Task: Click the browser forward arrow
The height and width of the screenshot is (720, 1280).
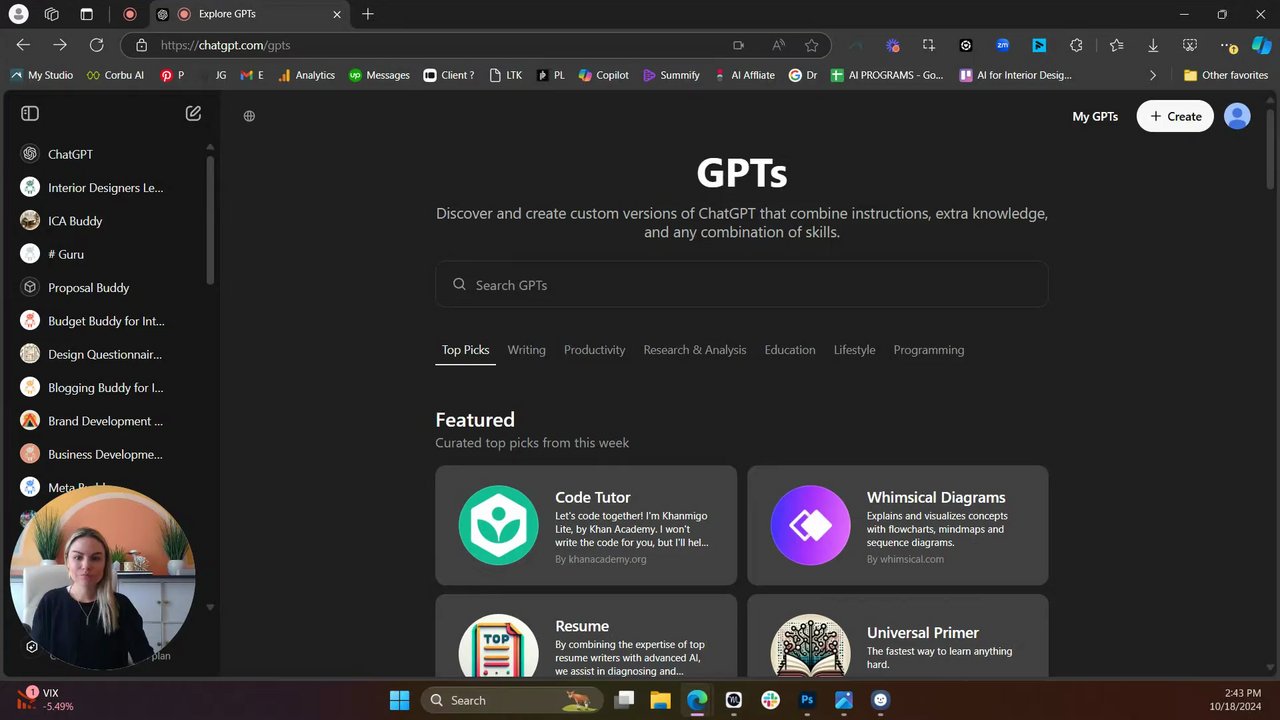Action: point(60,45)
